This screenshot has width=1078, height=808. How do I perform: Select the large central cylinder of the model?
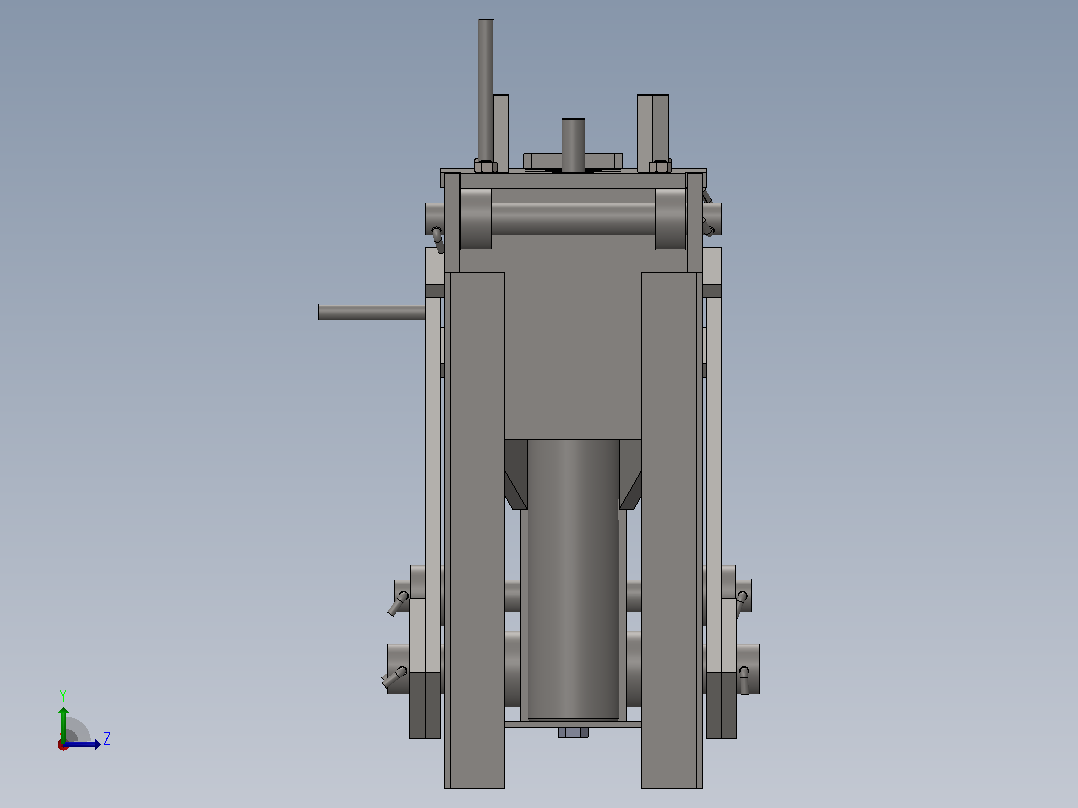[573, 580]
